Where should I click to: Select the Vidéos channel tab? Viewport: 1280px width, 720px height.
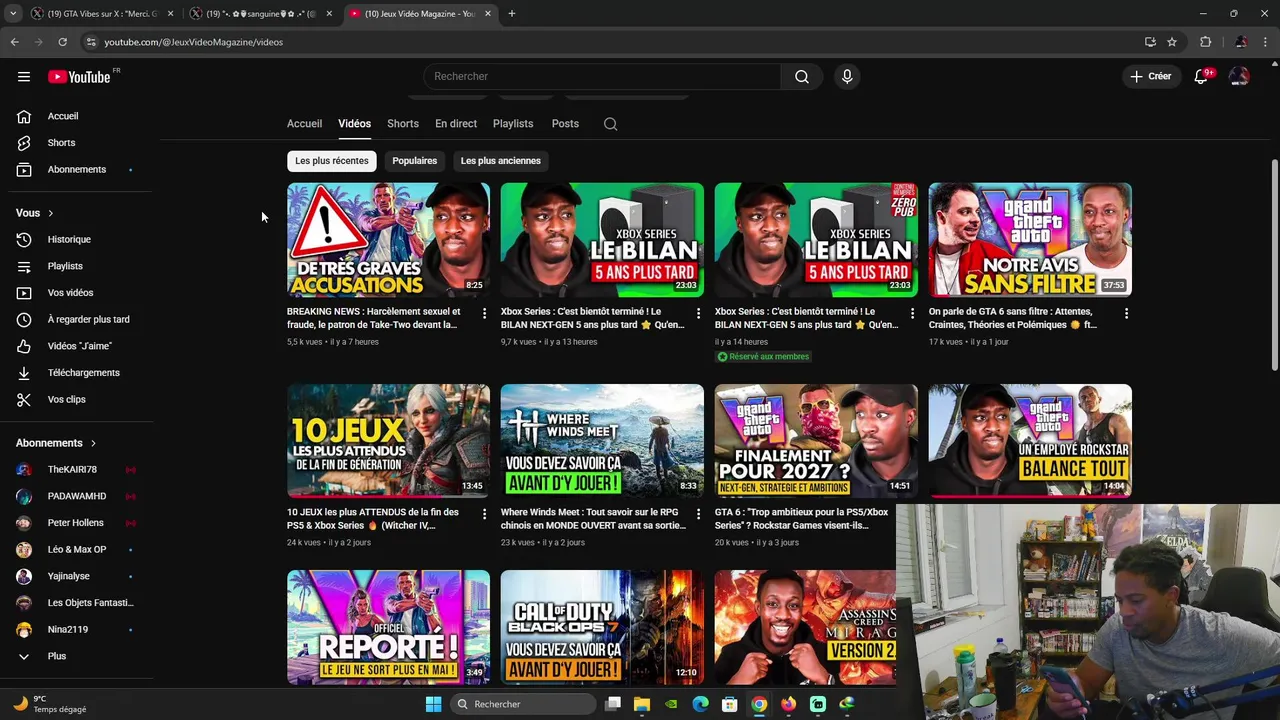[x=354, y=124]
